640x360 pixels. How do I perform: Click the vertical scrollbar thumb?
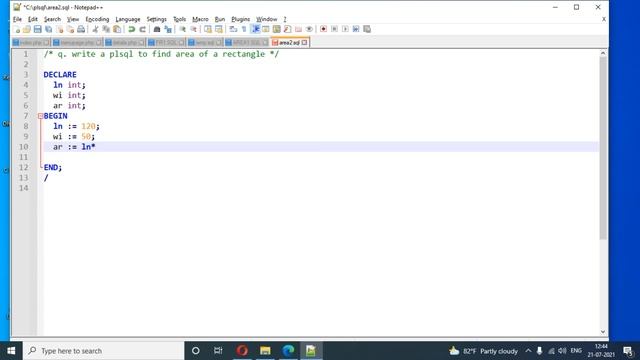tap(603, 148)
